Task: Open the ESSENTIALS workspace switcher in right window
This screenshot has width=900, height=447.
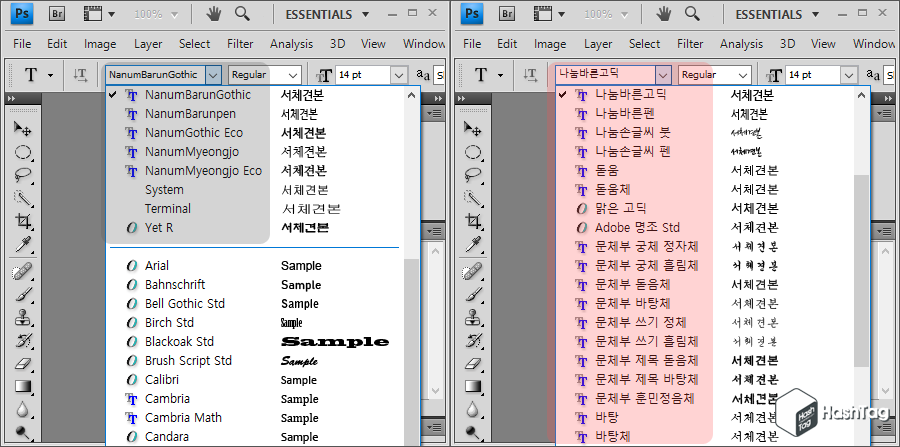Action: point(777,14)
